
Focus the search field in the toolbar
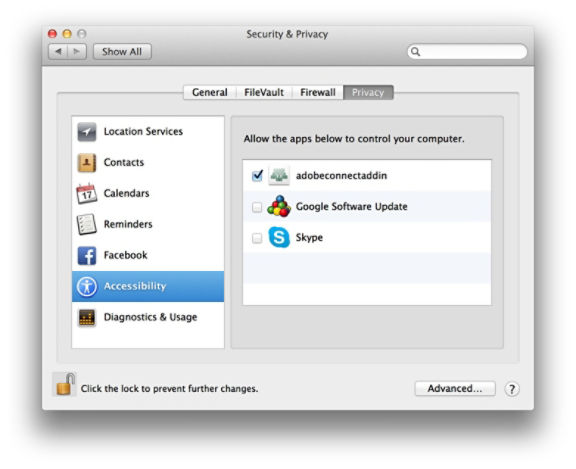[x=467, y=51]
